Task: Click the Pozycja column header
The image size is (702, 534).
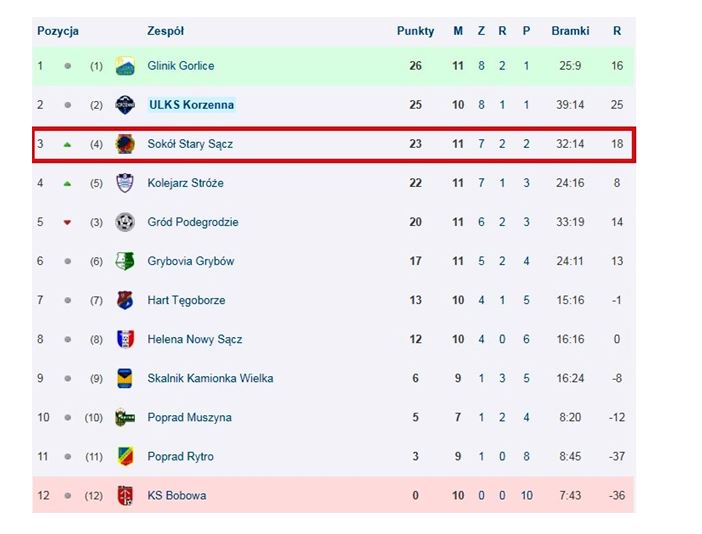Action: pyautogui.click(x=58, y=31)
